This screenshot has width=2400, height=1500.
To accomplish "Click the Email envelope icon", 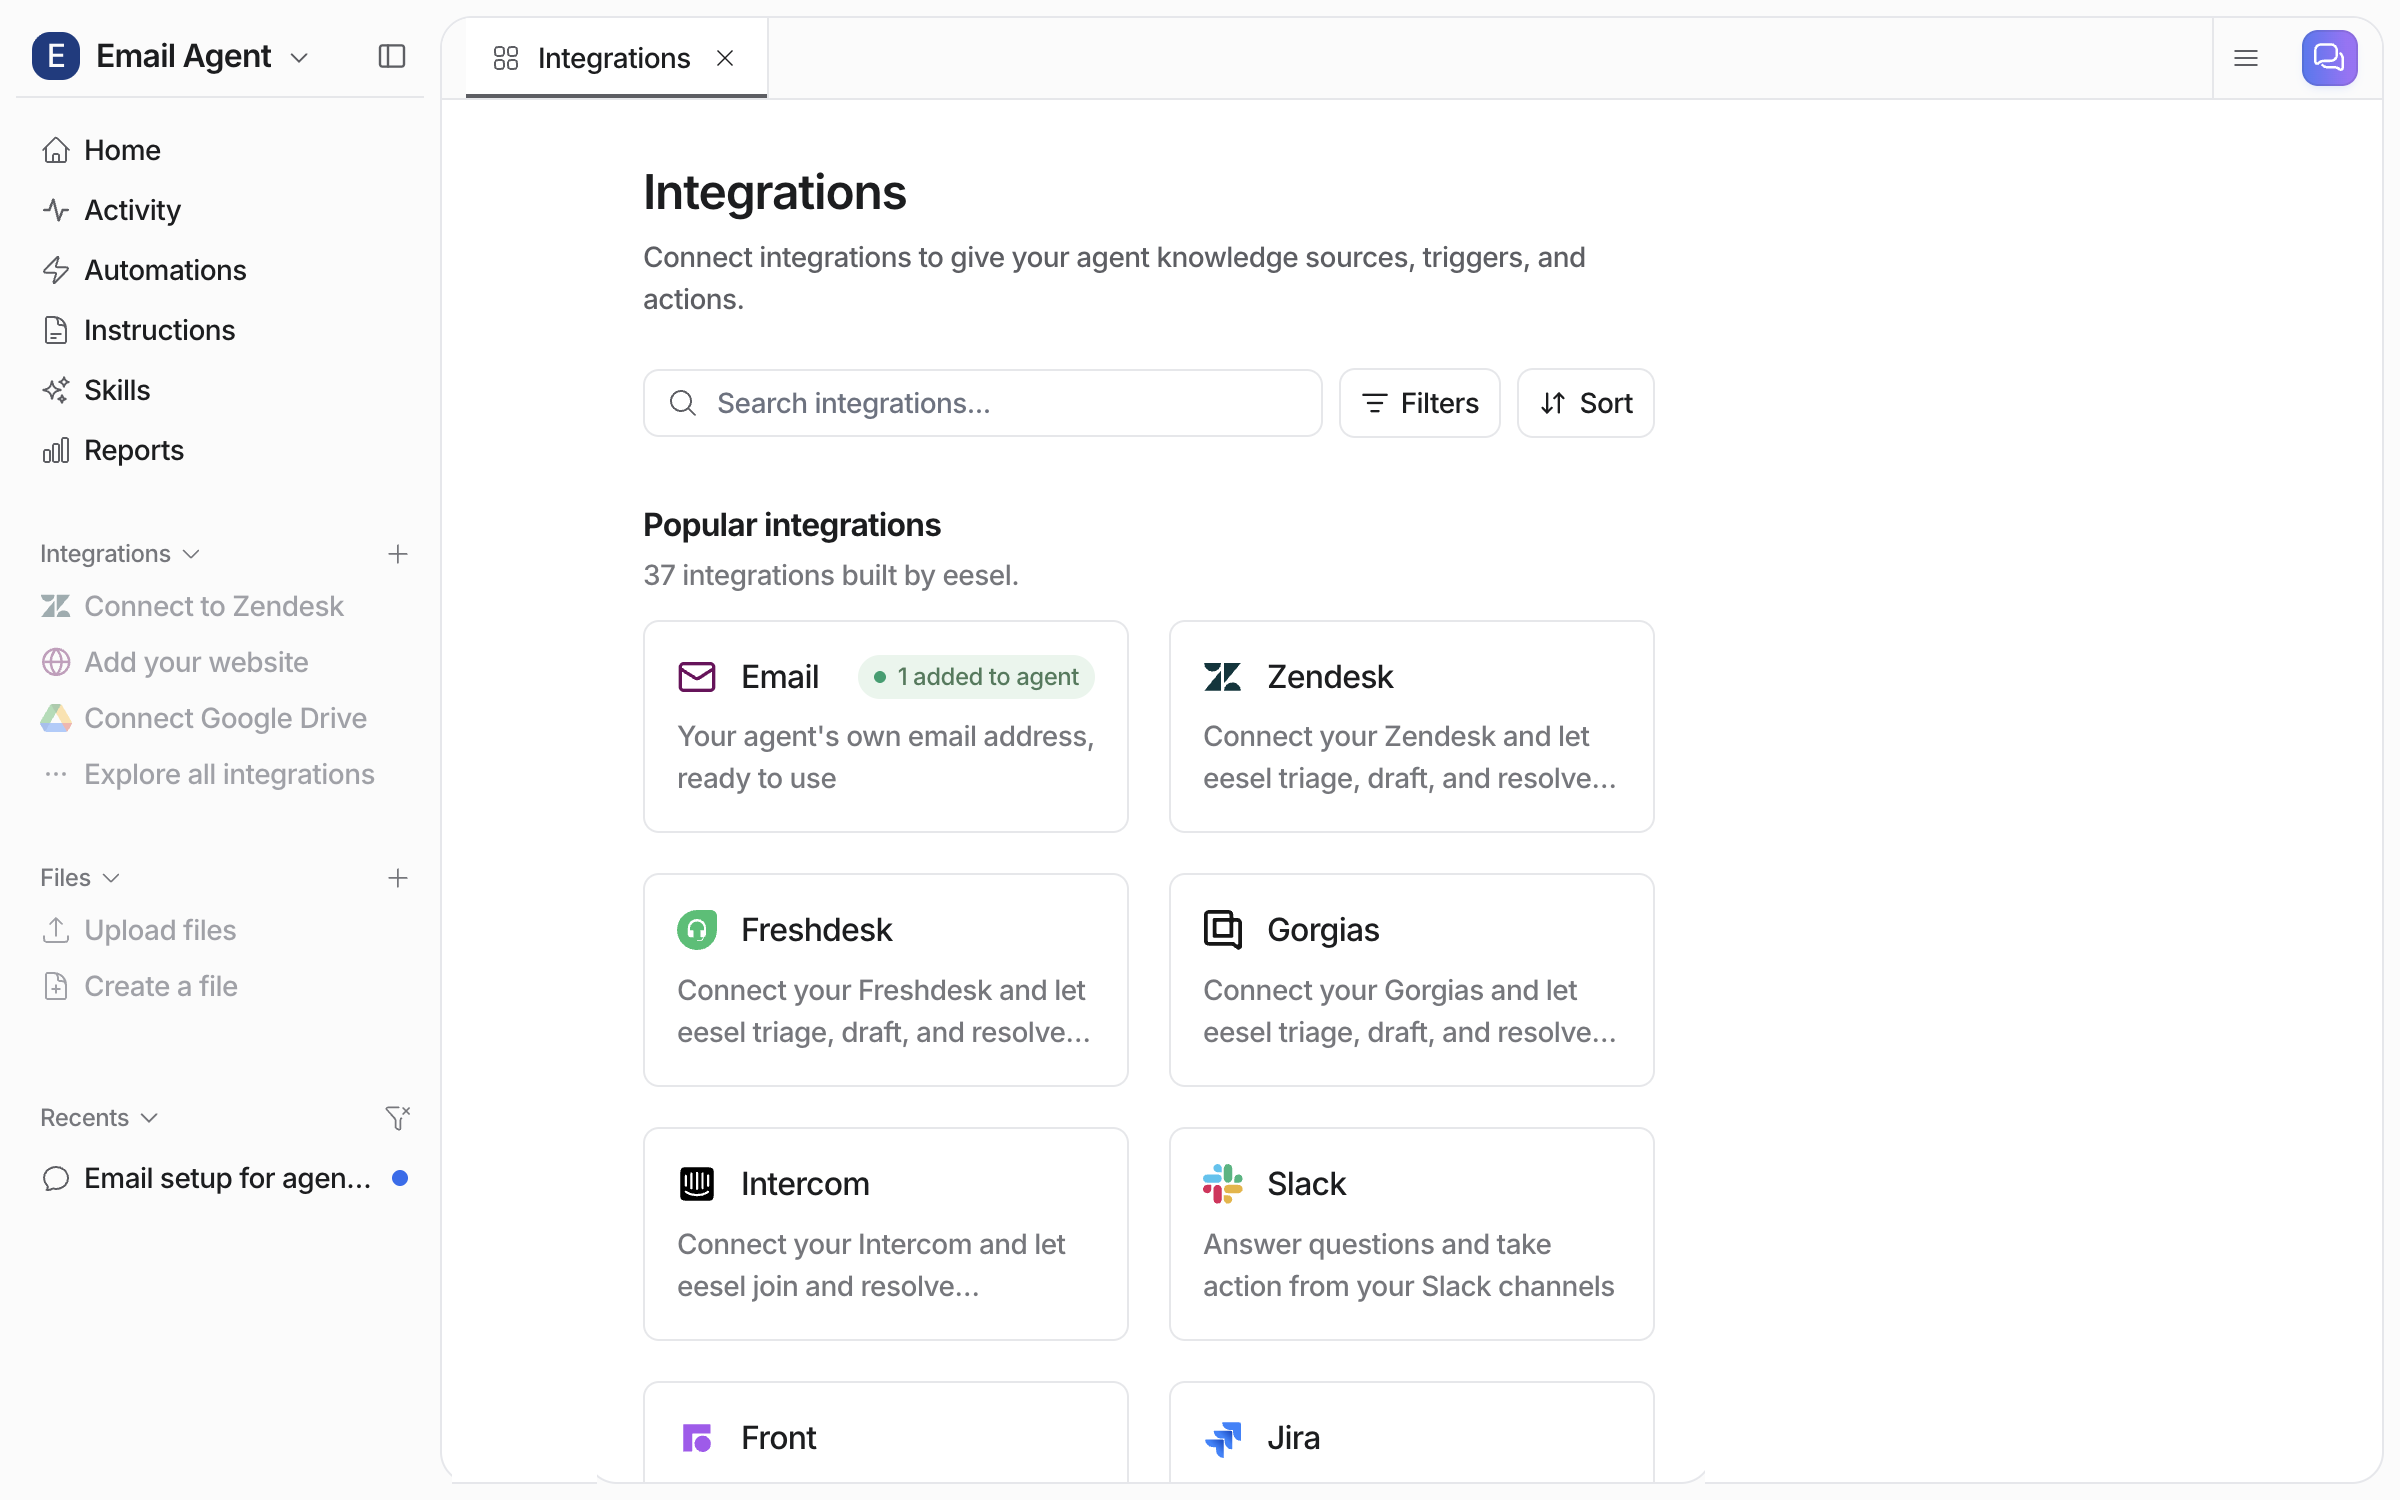I will (697, 677).
